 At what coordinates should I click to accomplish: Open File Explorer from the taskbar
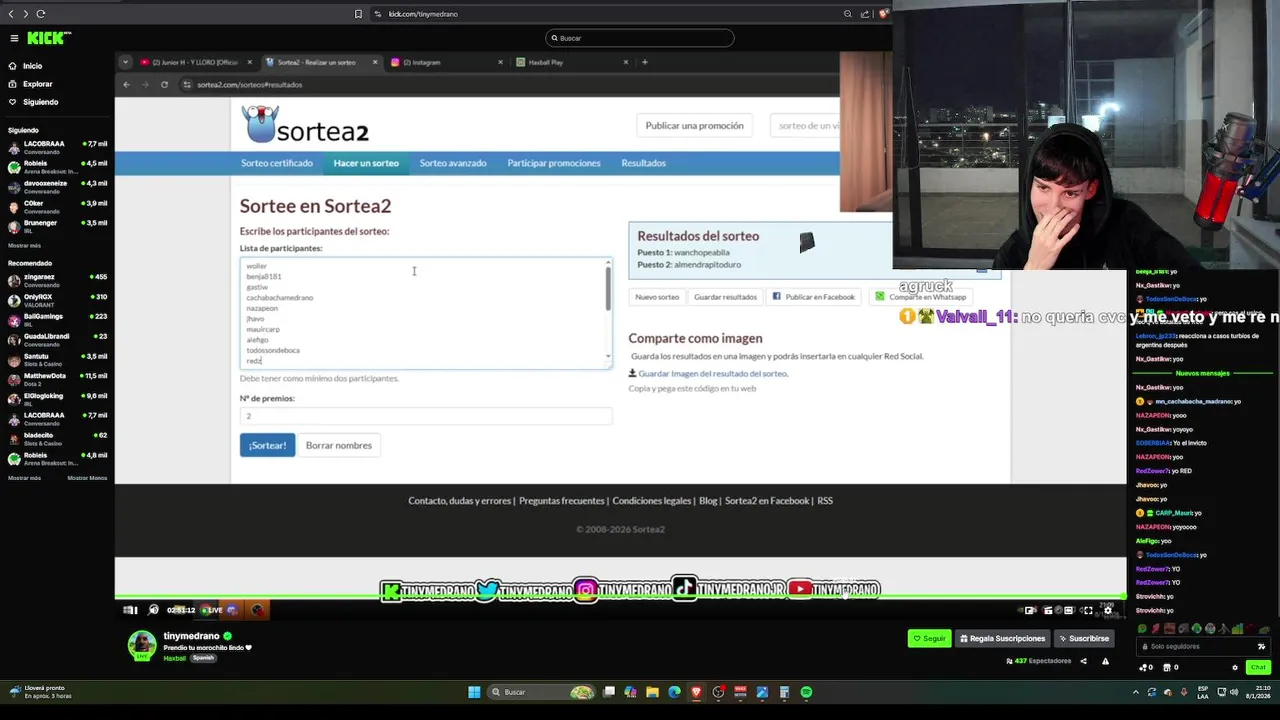click(x=652, y=692)
